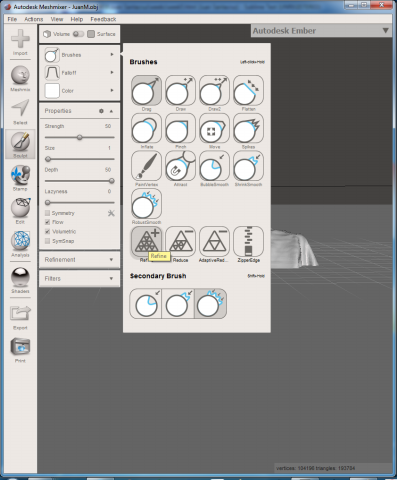Open the Edit tool
The height and width of the screenshot is (480, 397).
pyautogui.click(x=20, y=211)
